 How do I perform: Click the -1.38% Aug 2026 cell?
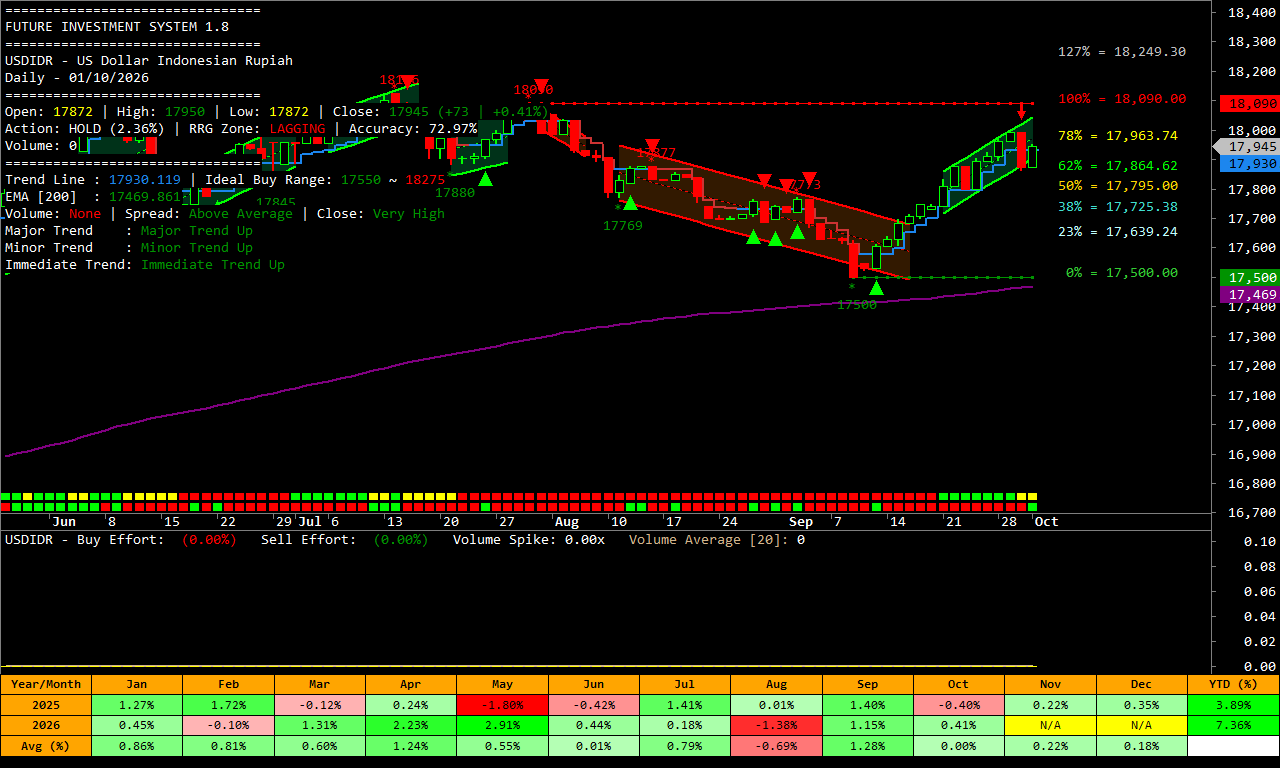pyautogui.click(x=776, y=725)
